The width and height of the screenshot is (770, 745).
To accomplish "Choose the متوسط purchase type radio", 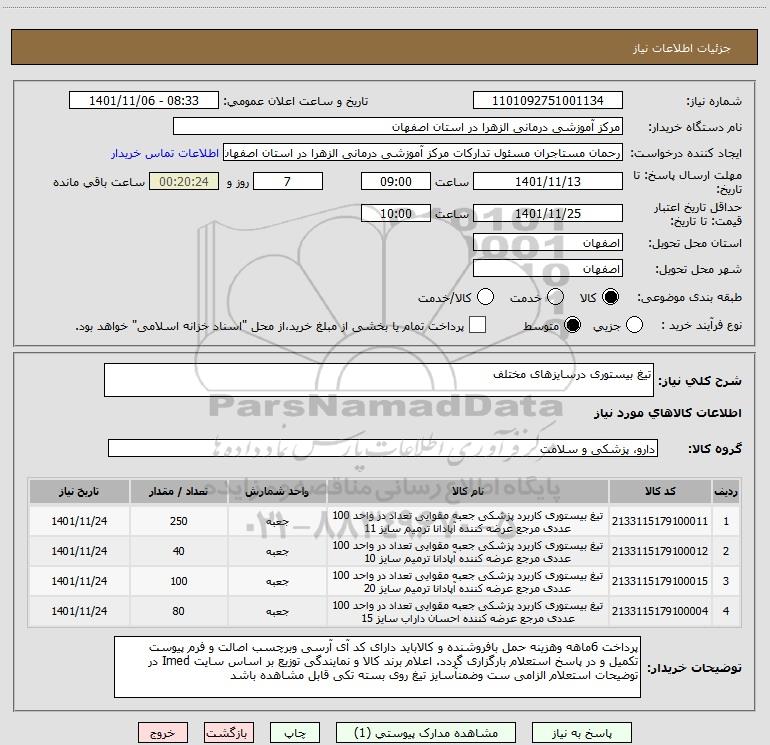I will pyautogui.click(x=572, y=325).
